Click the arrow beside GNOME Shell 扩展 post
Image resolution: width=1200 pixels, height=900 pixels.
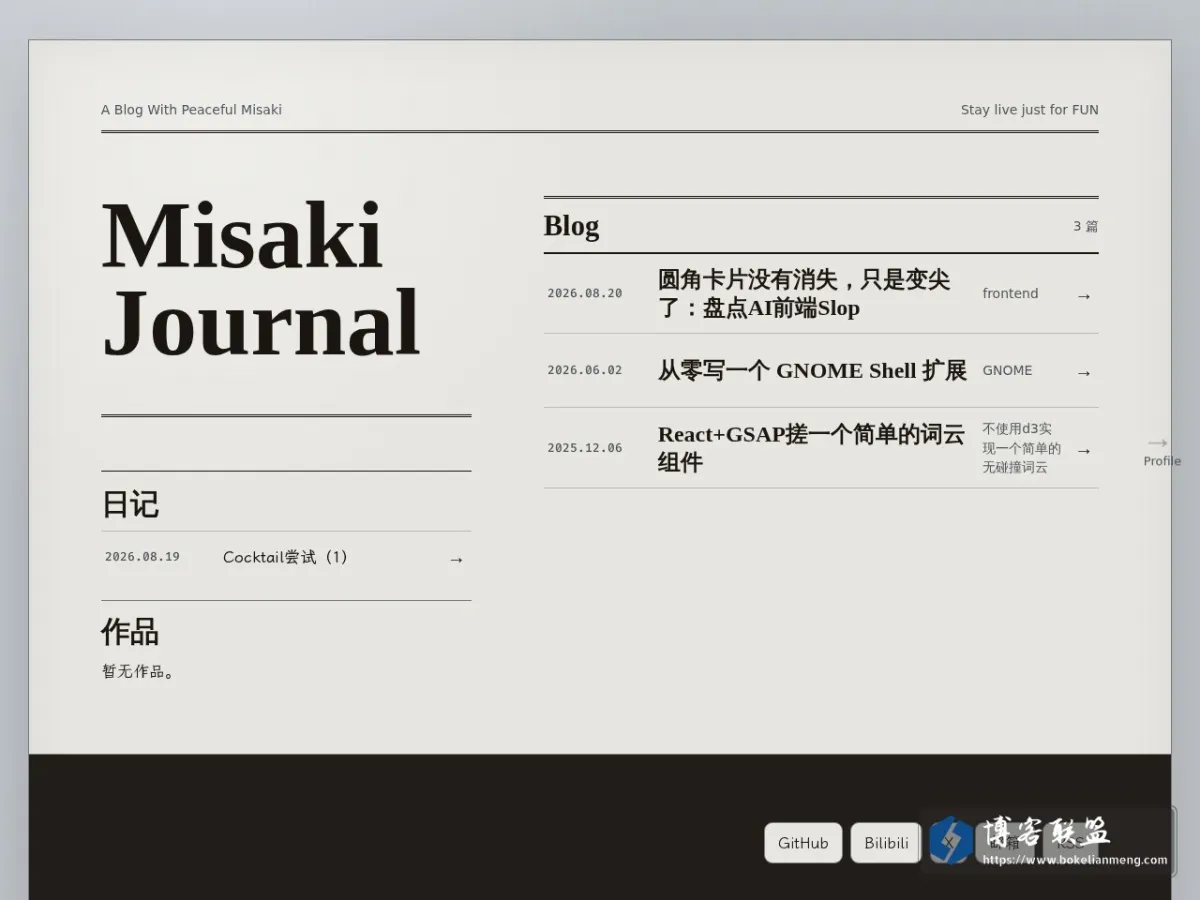pos(1084,373)
